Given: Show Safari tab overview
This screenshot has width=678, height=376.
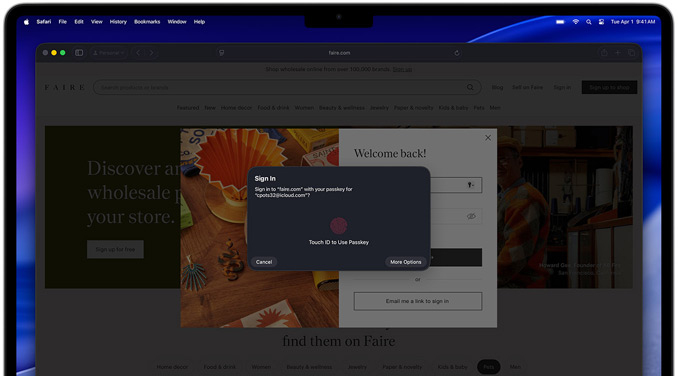Looking at the screenshot, I should [632, 53].
